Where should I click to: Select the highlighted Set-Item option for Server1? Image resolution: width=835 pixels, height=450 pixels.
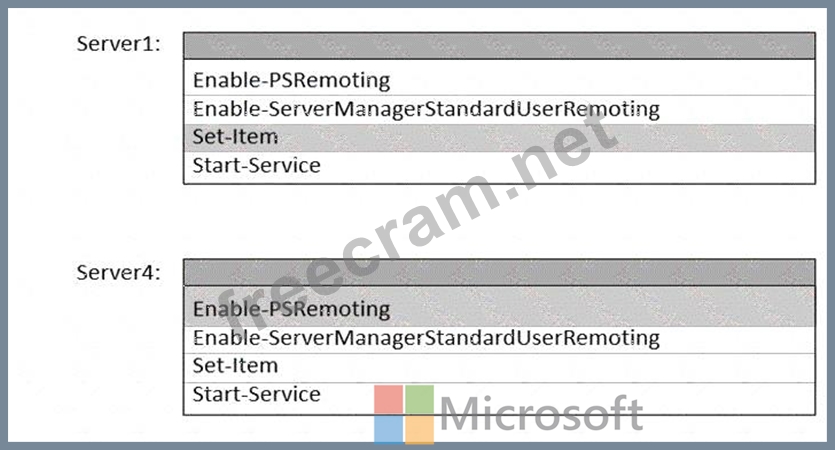click(x=236, y=137)
